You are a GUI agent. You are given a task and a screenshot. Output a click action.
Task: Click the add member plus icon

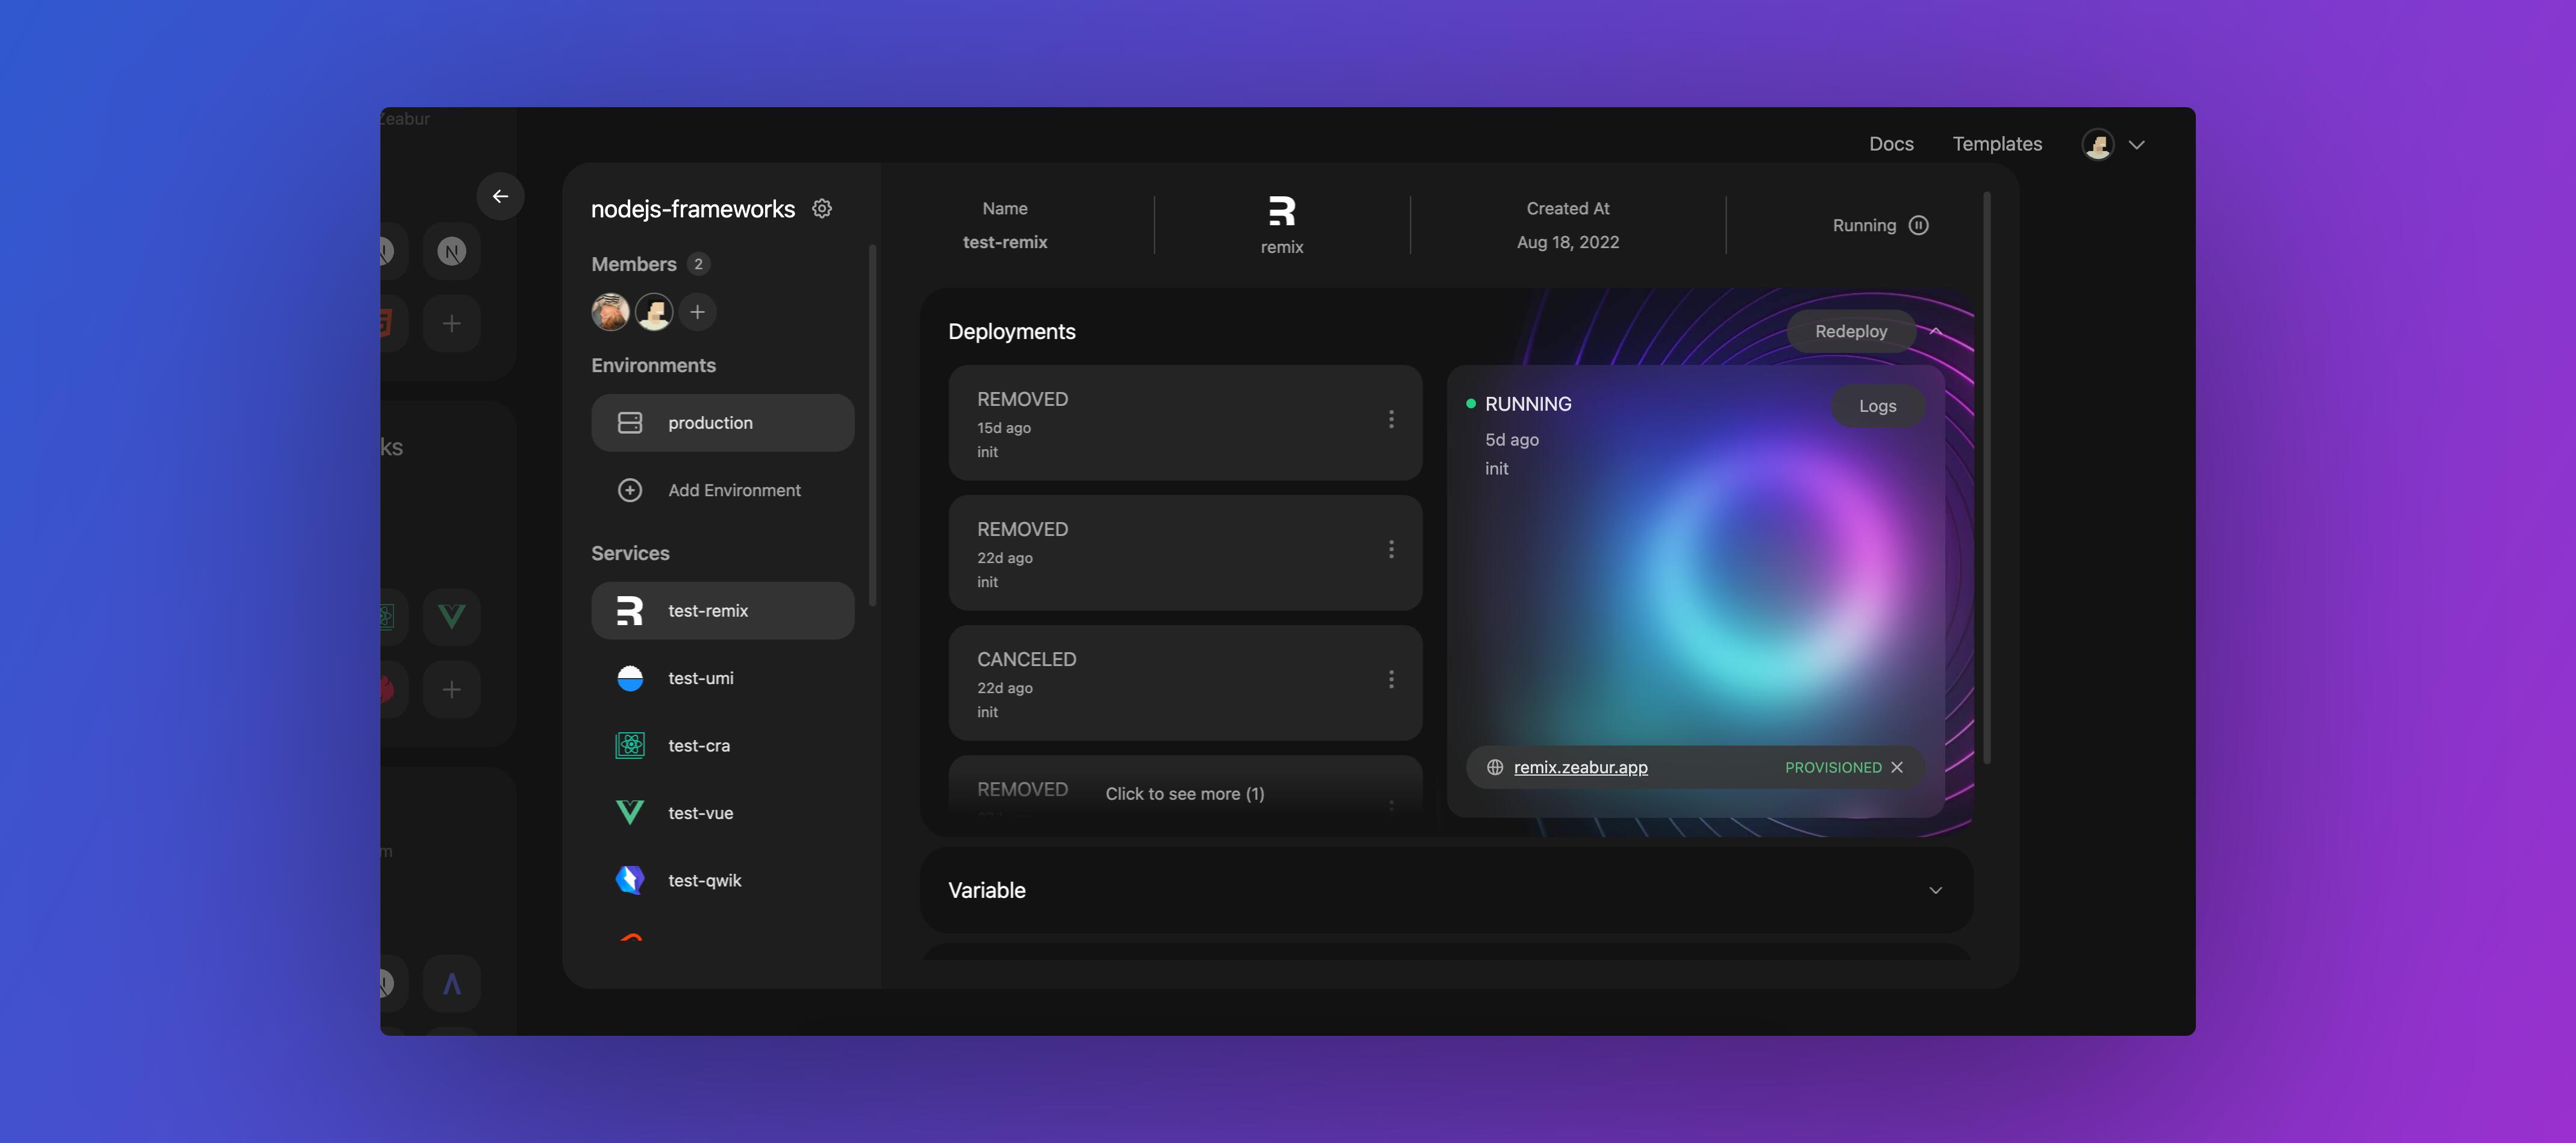[x=697, y=312]
